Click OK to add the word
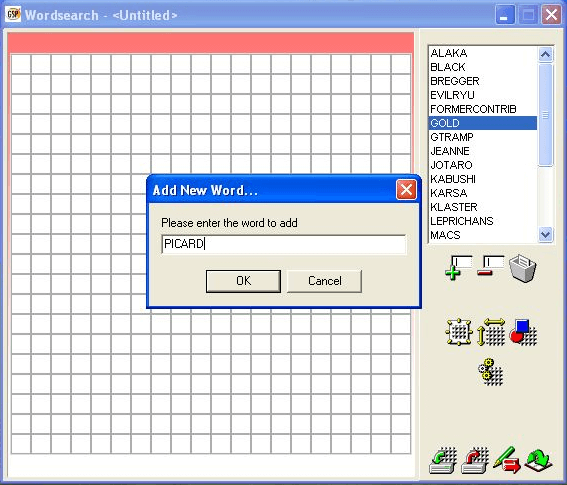Viewport: 567px width, 485px height. (243, 281)
